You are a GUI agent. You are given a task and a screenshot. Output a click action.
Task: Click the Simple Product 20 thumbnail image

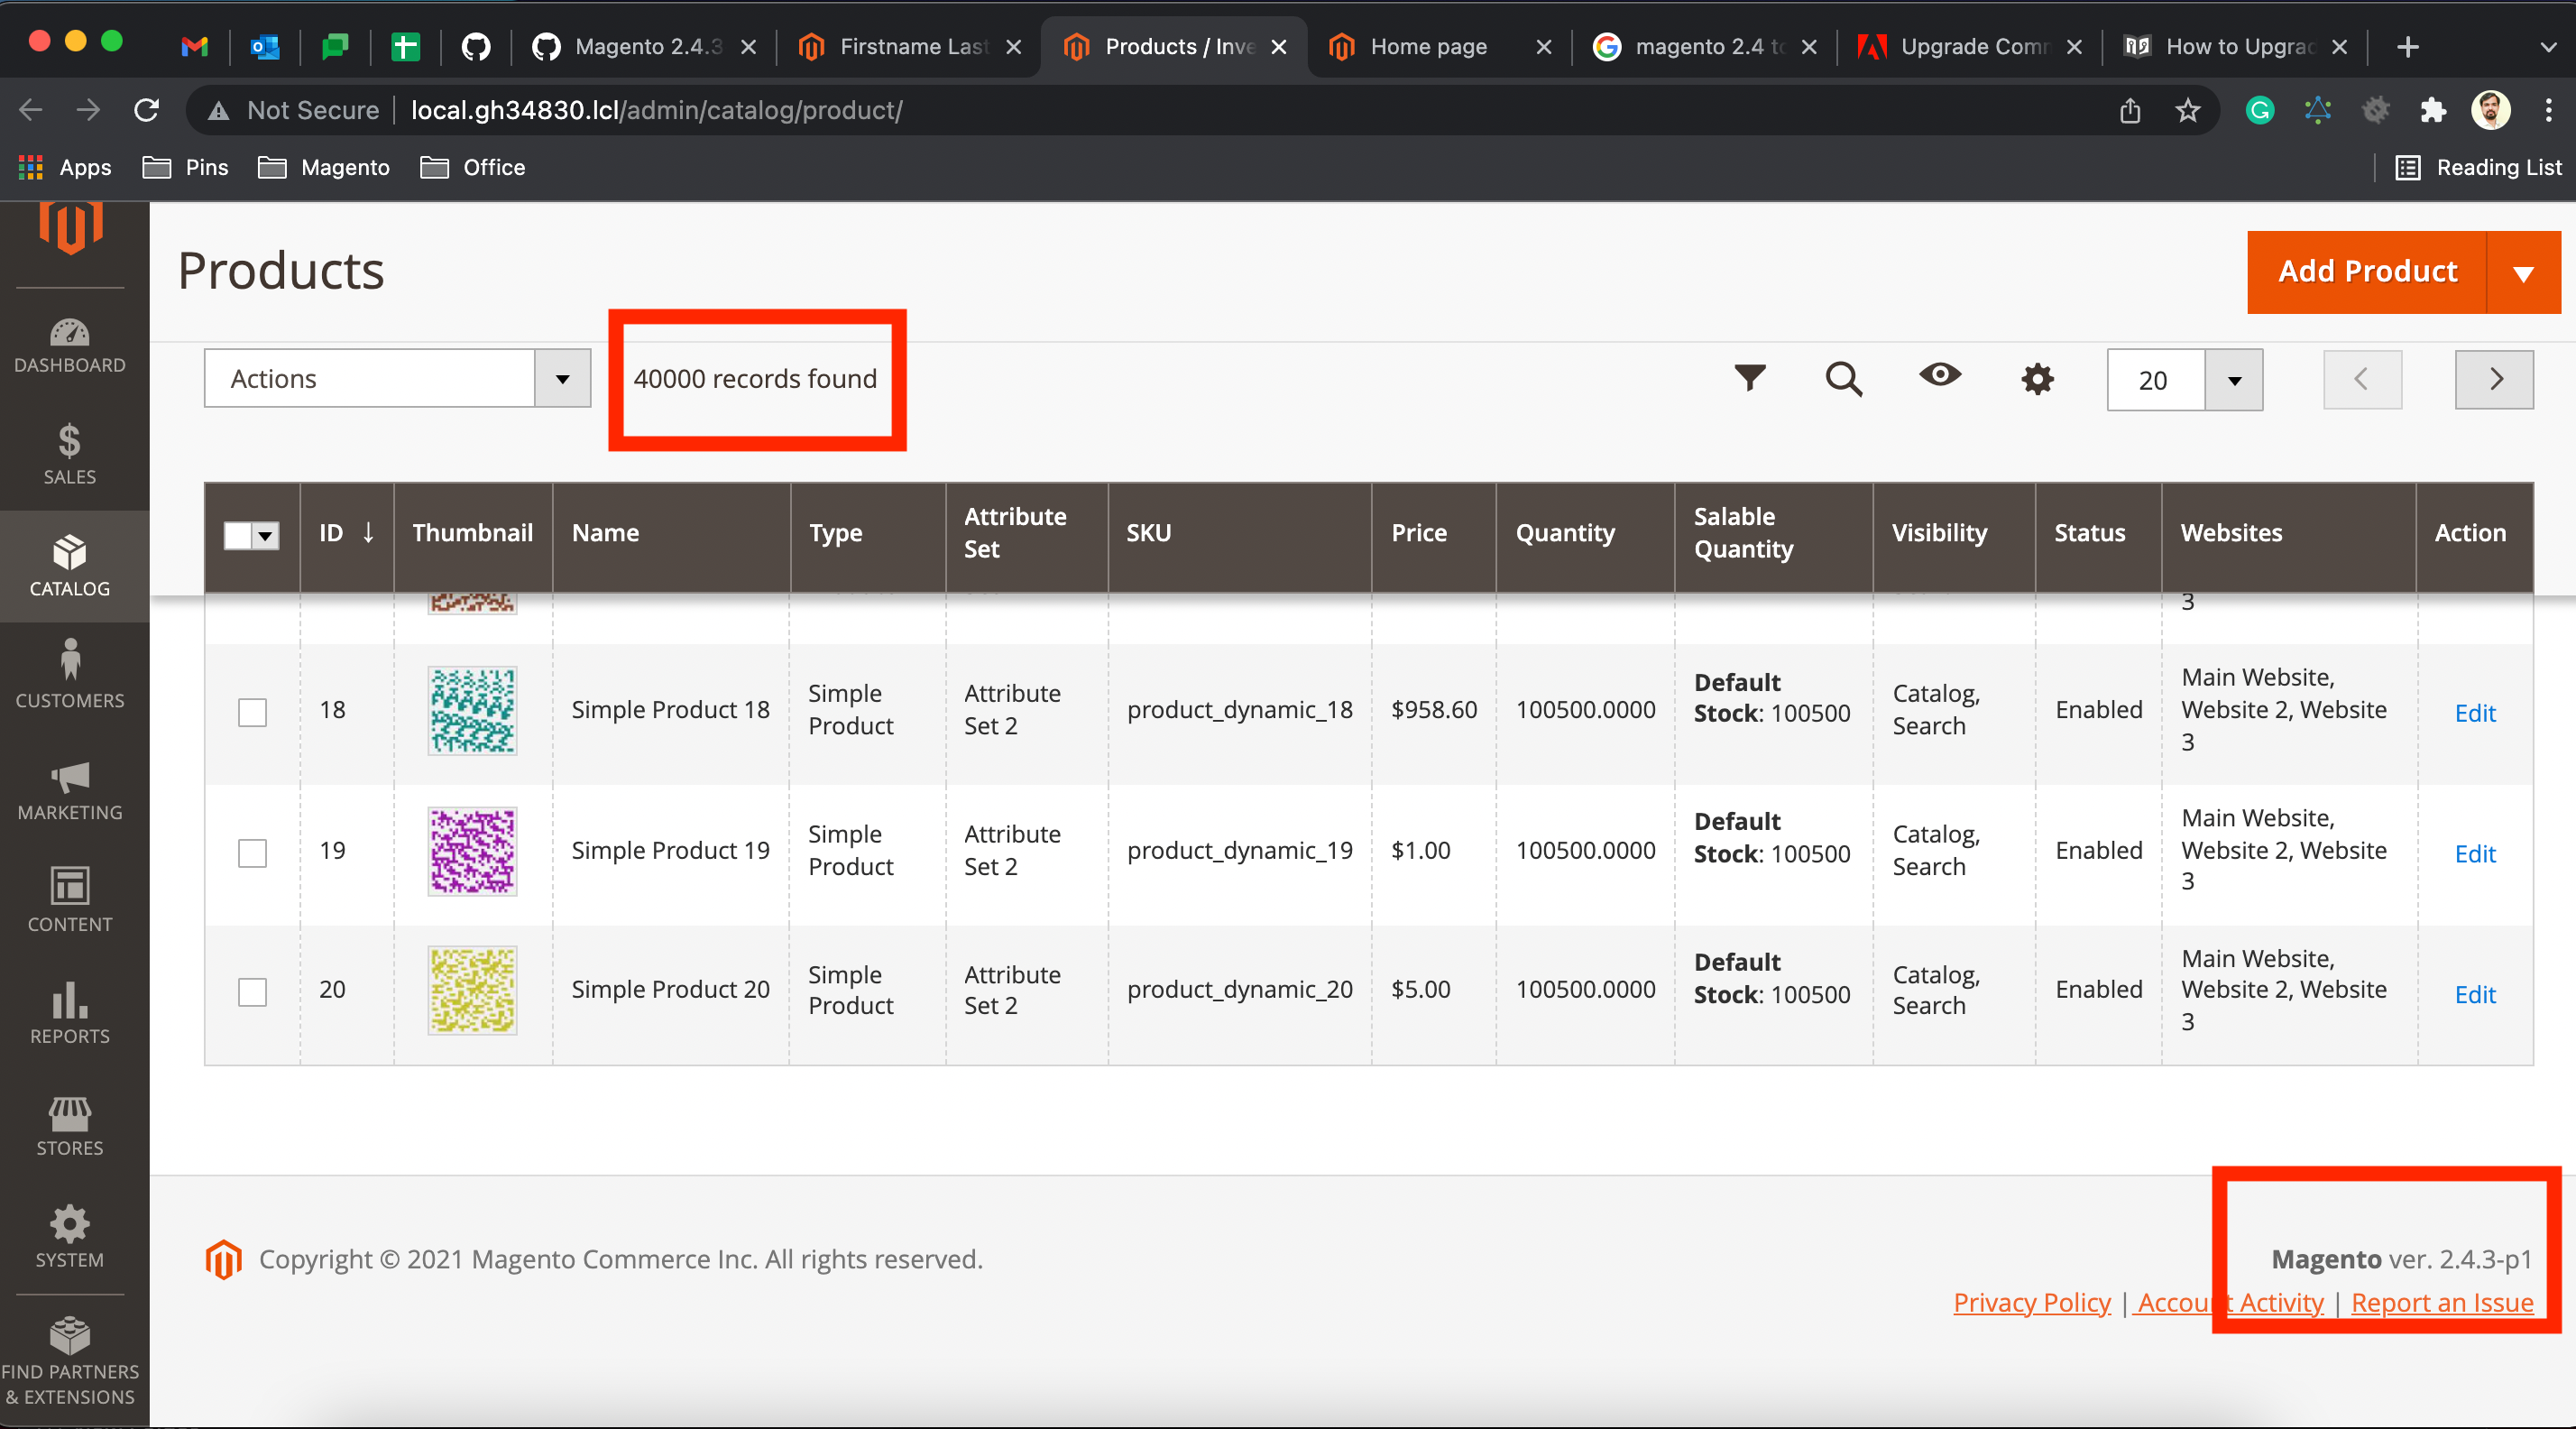(473, 990)
